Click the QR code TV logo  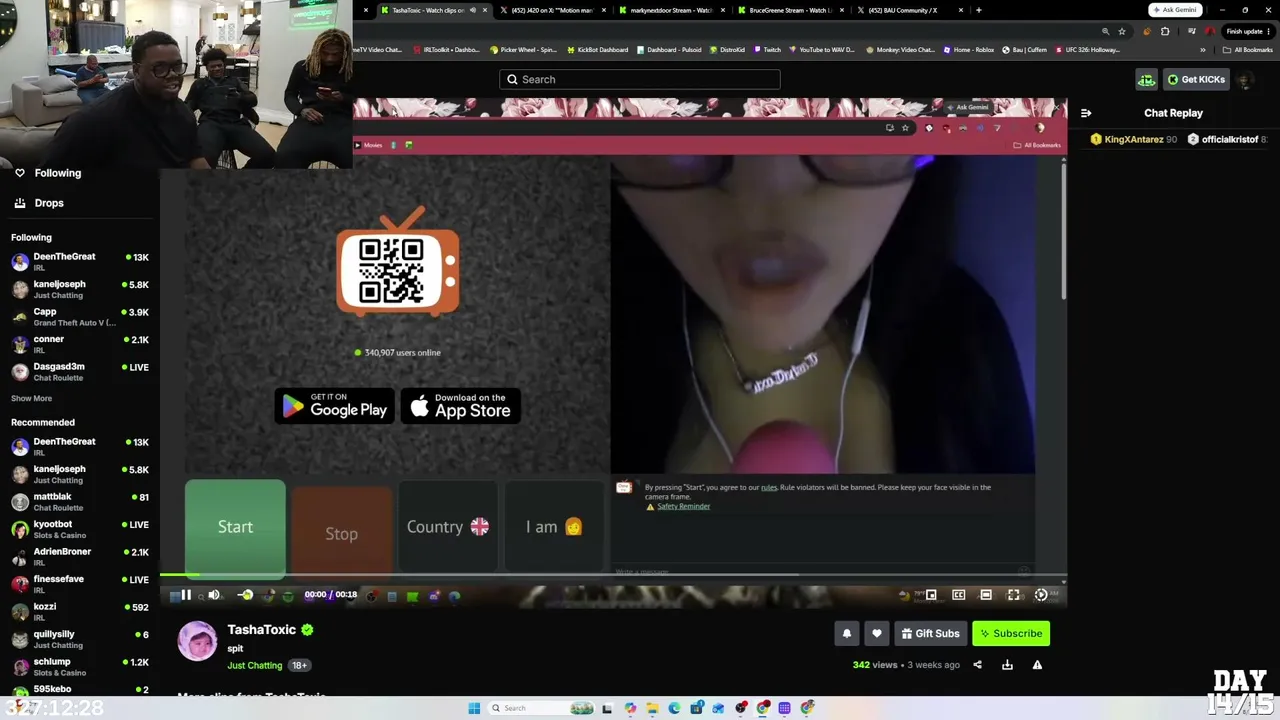point(398,262)
